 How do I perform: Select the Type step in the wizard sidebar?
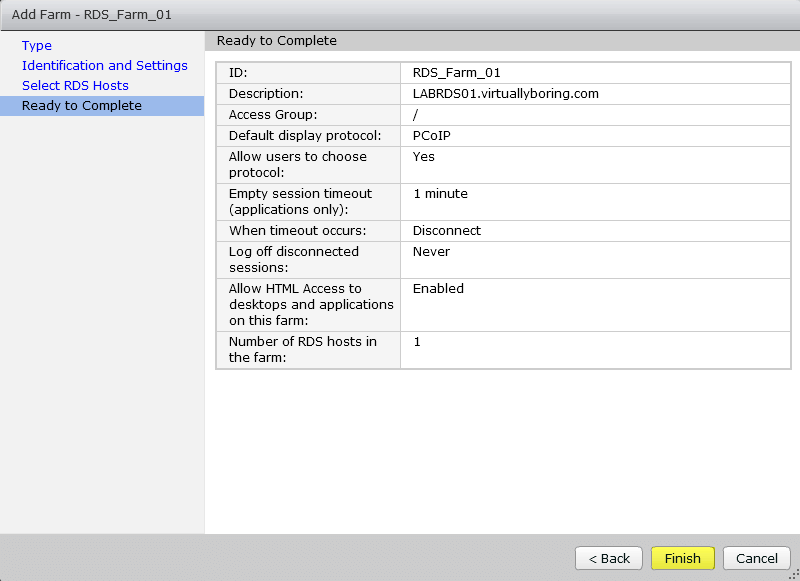coord(36,45)
